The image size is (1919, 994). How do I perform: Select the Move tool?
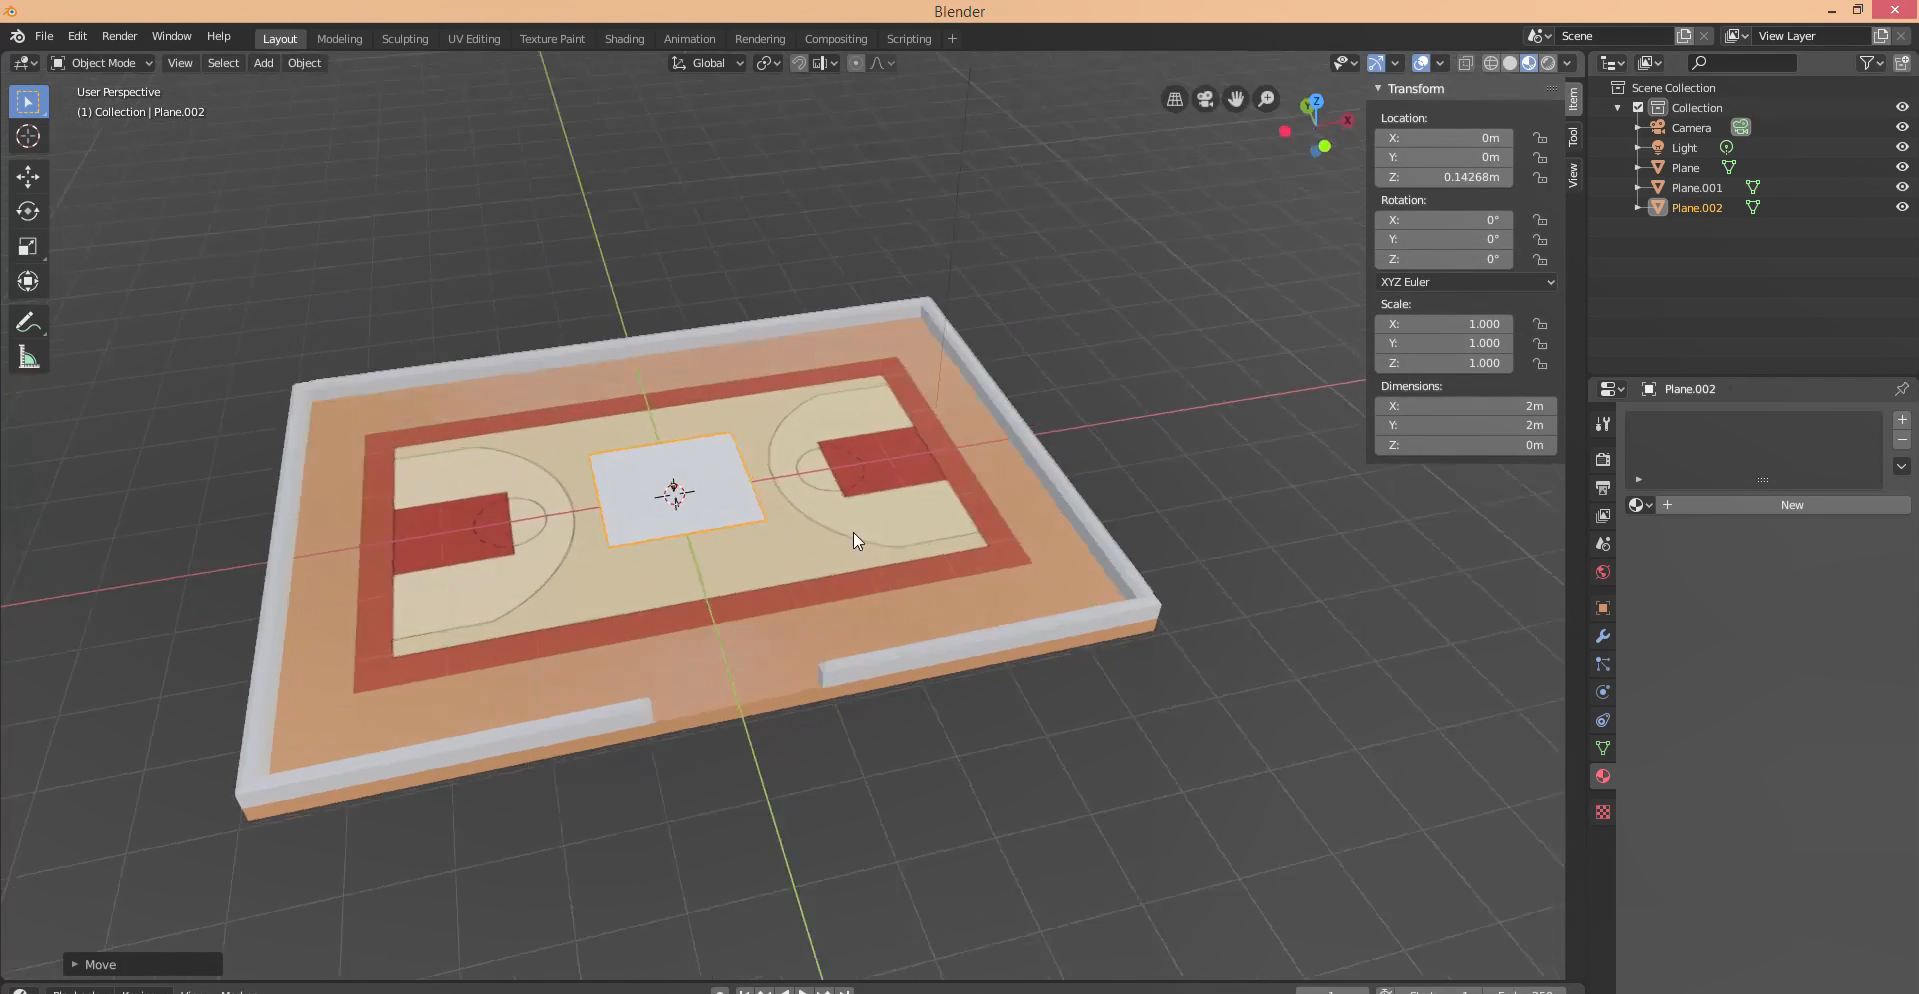tap(28, 177)
